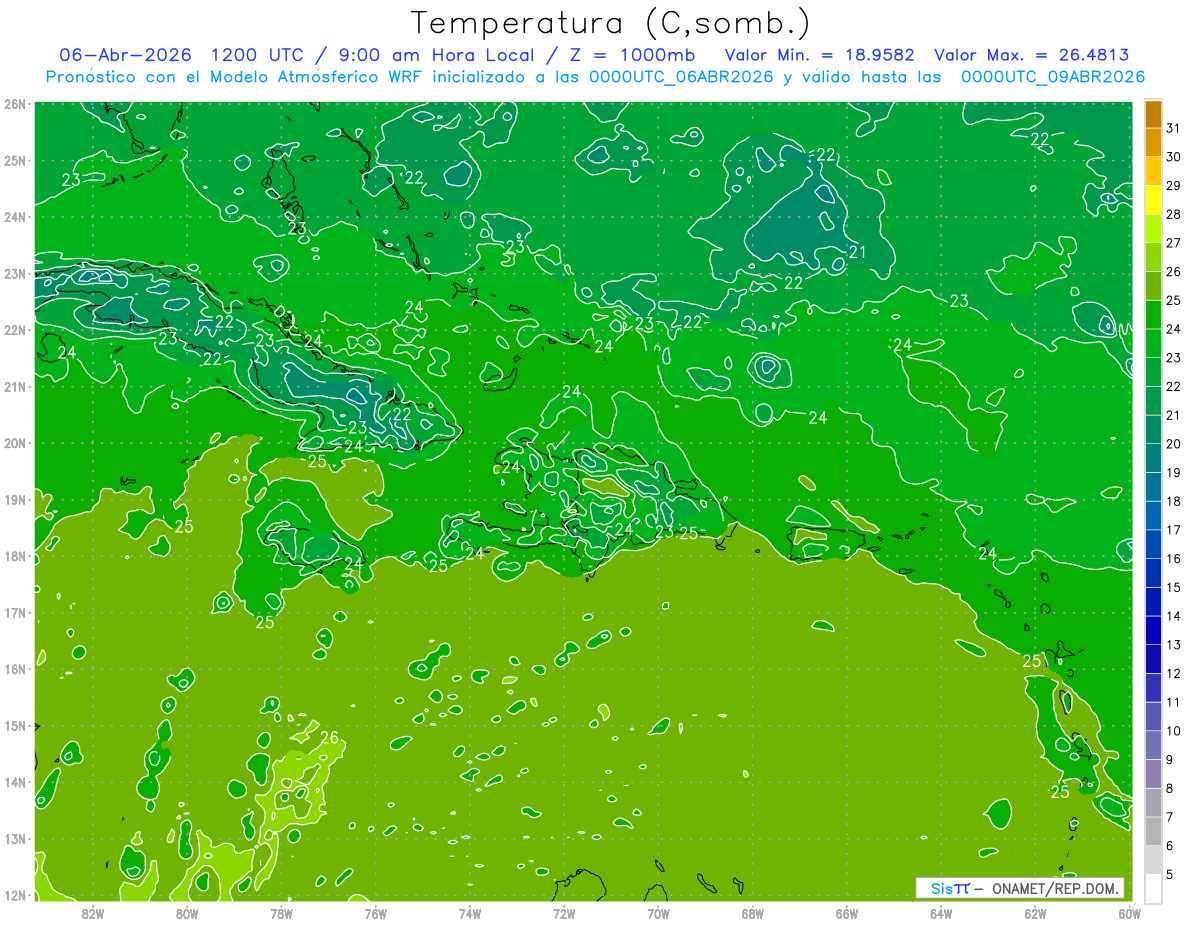Click the 26 contour label near 77W
This screenshot has width=1200, height=927.
(x=329, y=738)
